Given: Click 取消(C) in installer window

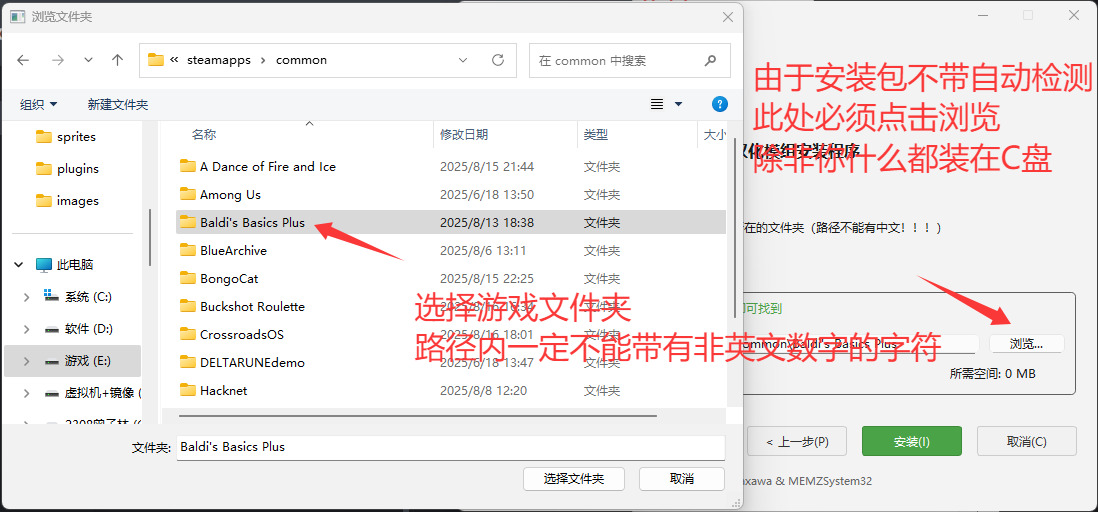Looking at the screenshot, I should (x=1027, y=441).
